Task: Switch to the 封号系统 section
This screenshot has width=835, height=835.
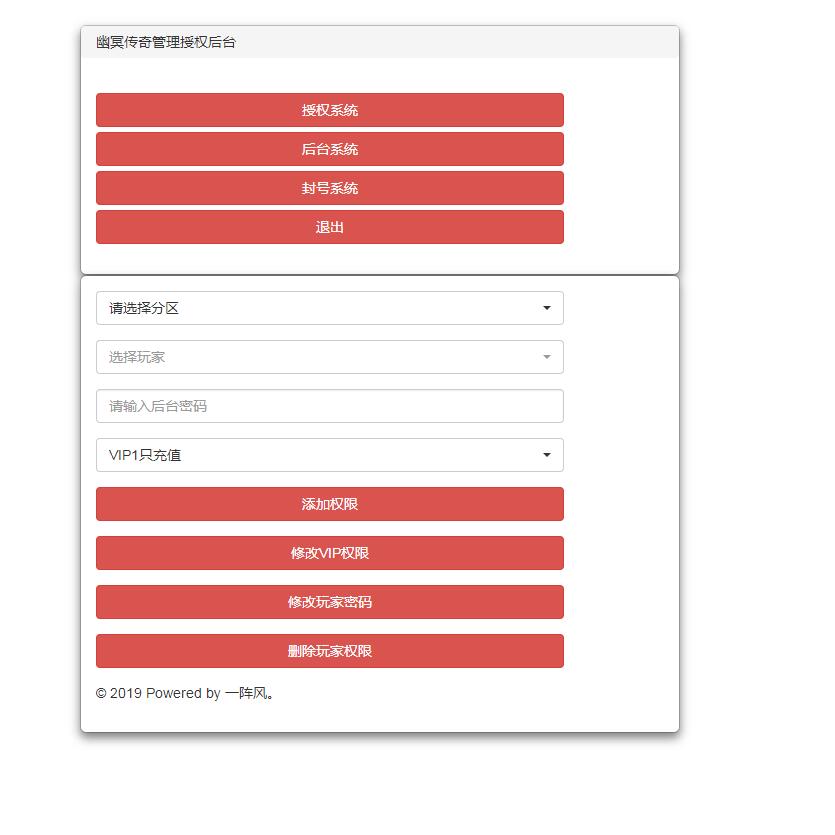Action: [x=329, y=188]
